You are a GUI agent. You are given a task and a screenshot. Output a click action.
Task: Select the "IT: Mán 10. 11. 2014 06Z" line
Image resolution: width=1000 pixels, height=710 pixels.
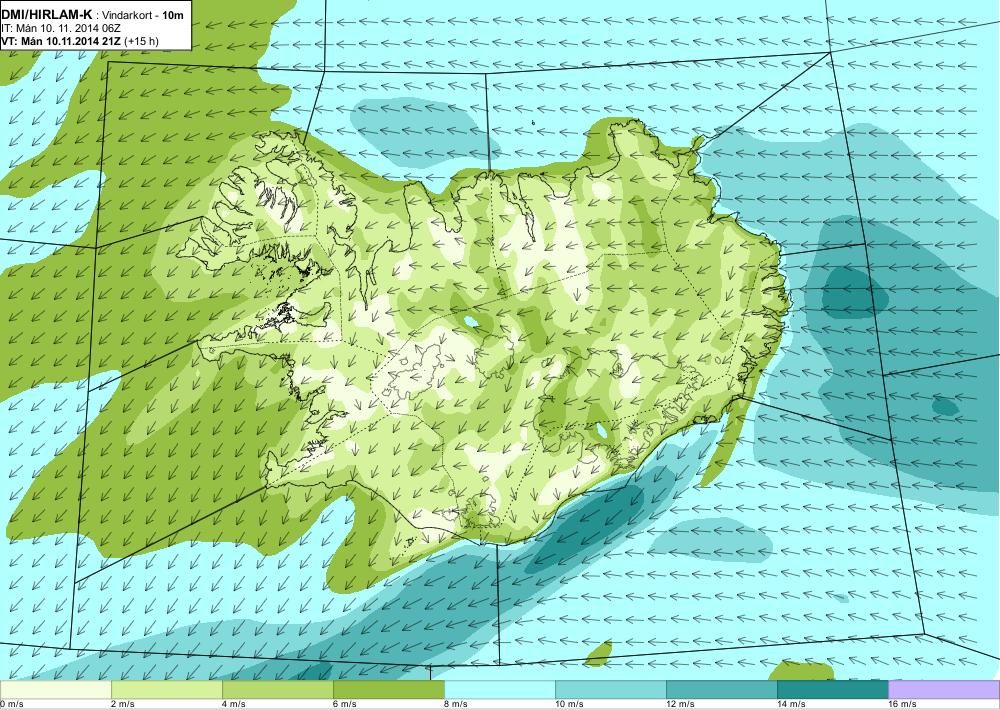click(61, 28)
